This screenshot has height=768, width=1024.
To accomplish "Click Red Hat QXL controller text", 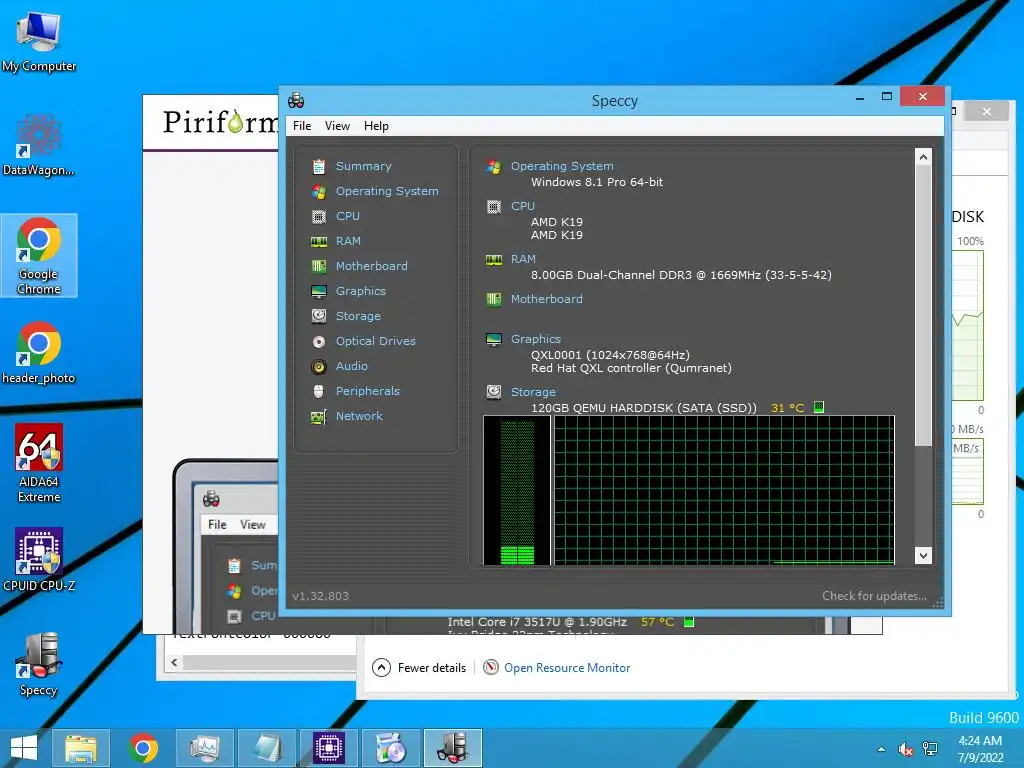I will 631,368.
